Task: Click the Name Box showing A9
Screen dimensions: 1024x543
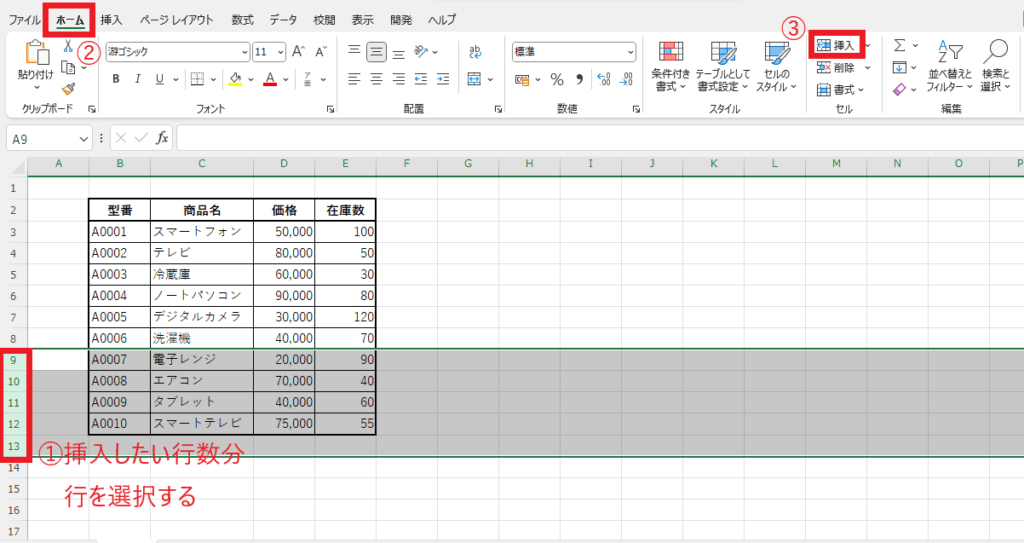Action: pos(42,139)
